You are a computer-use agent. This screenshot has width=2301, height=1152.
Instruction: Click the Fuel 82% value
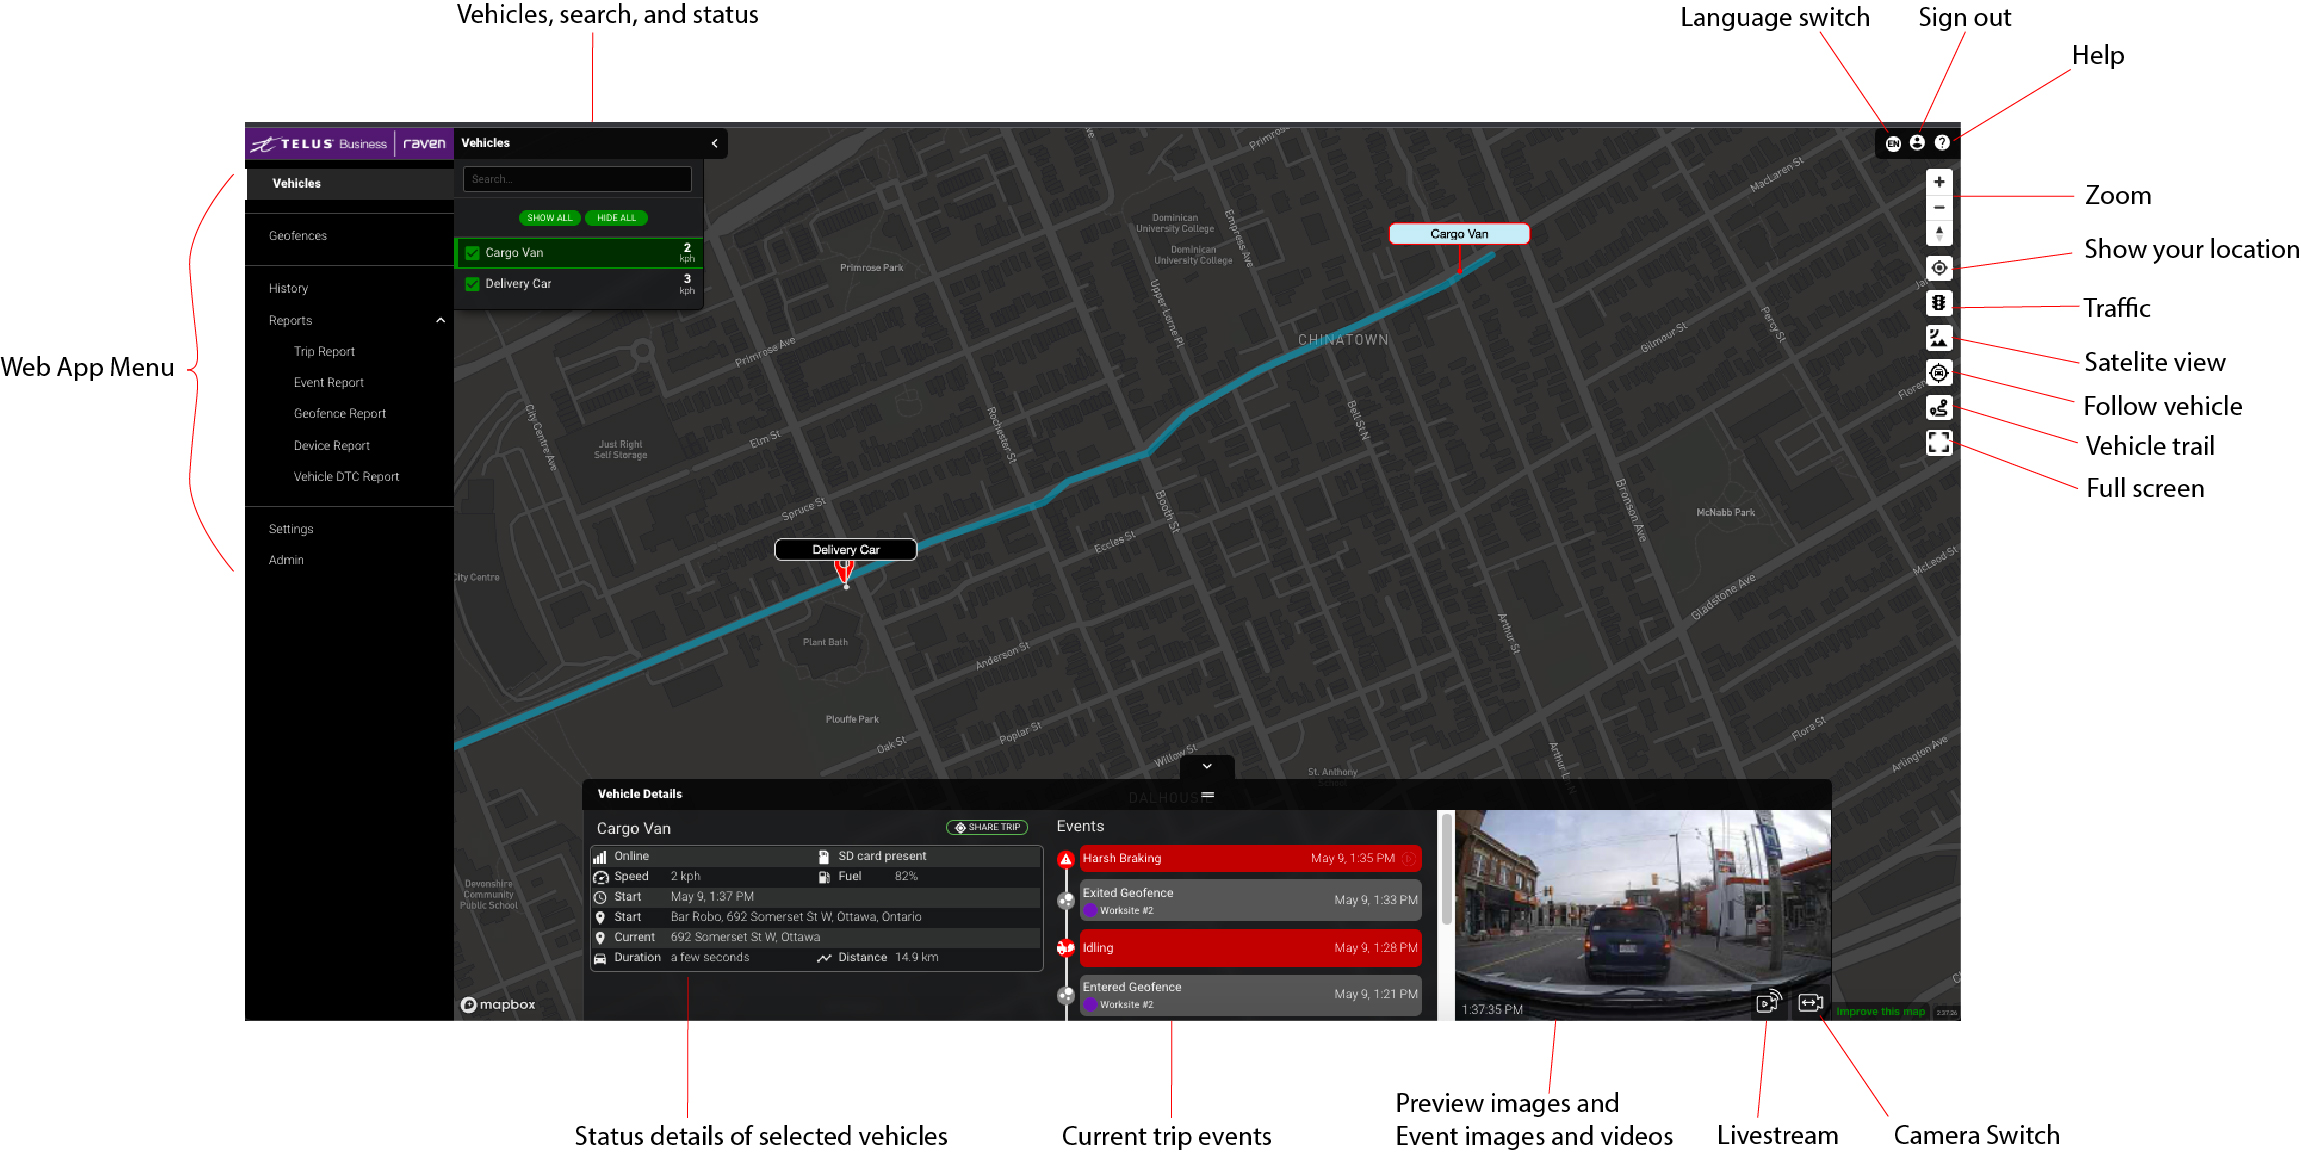(906, 876)
